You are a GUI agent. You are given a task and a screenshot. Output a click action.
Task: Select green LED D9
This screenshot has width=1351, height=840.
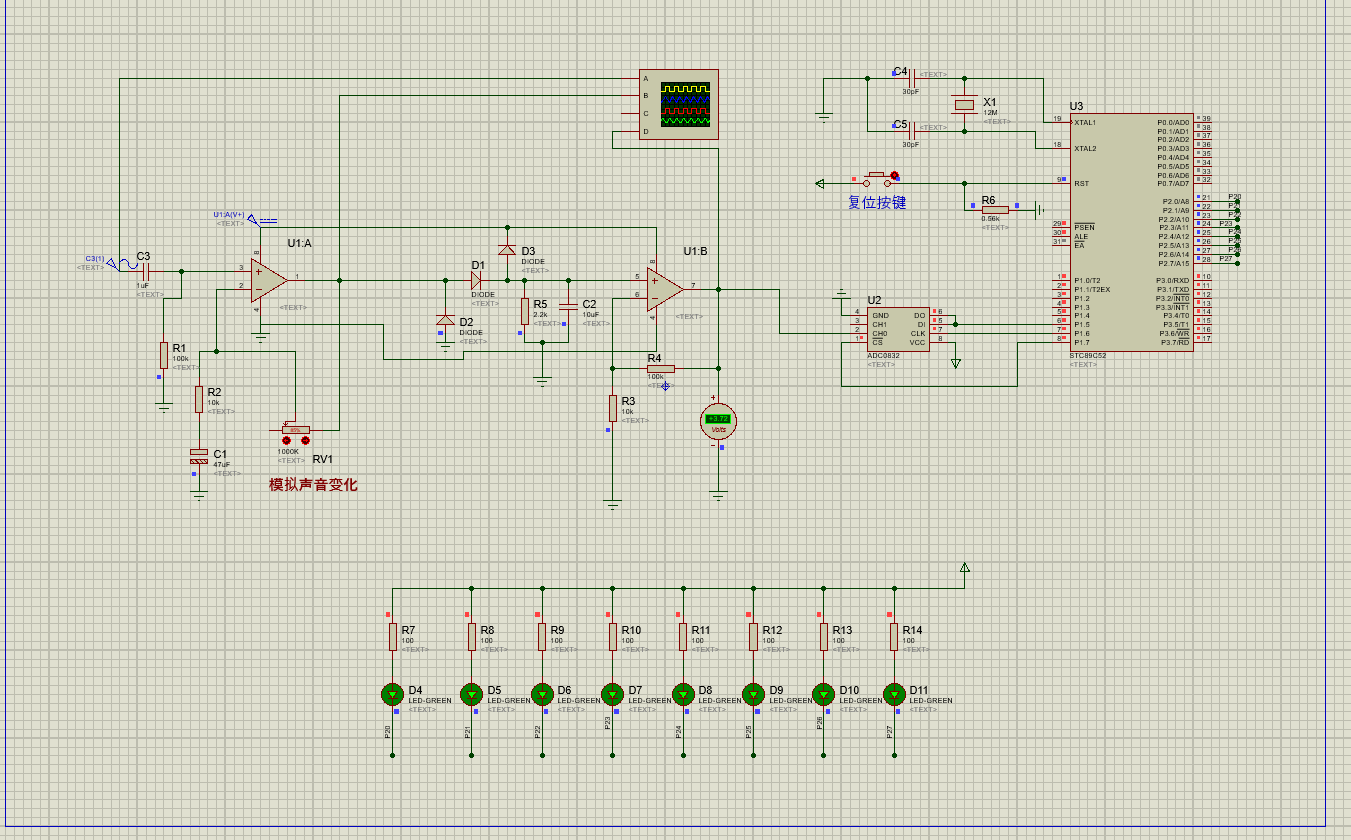tap(754, 694)
